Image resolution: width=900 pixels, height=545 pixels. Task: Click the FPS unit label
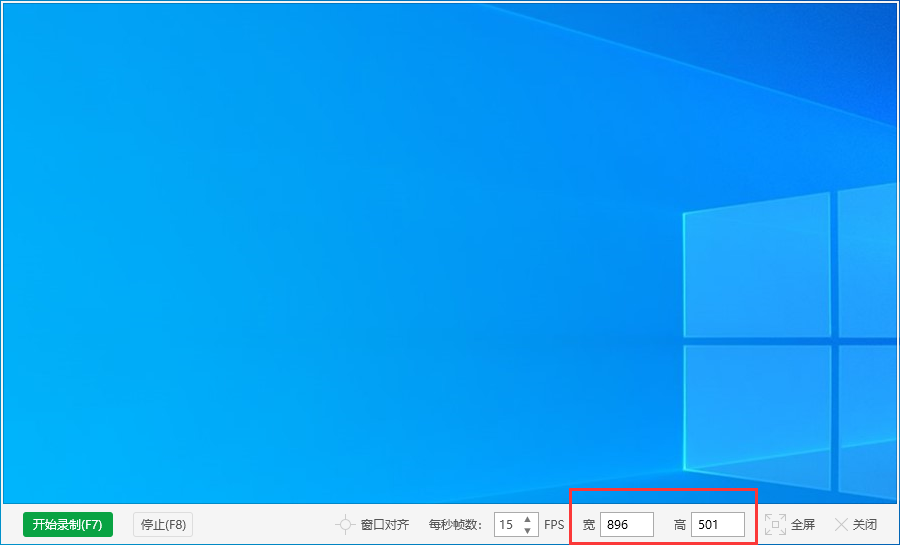(x=554, y=524)
